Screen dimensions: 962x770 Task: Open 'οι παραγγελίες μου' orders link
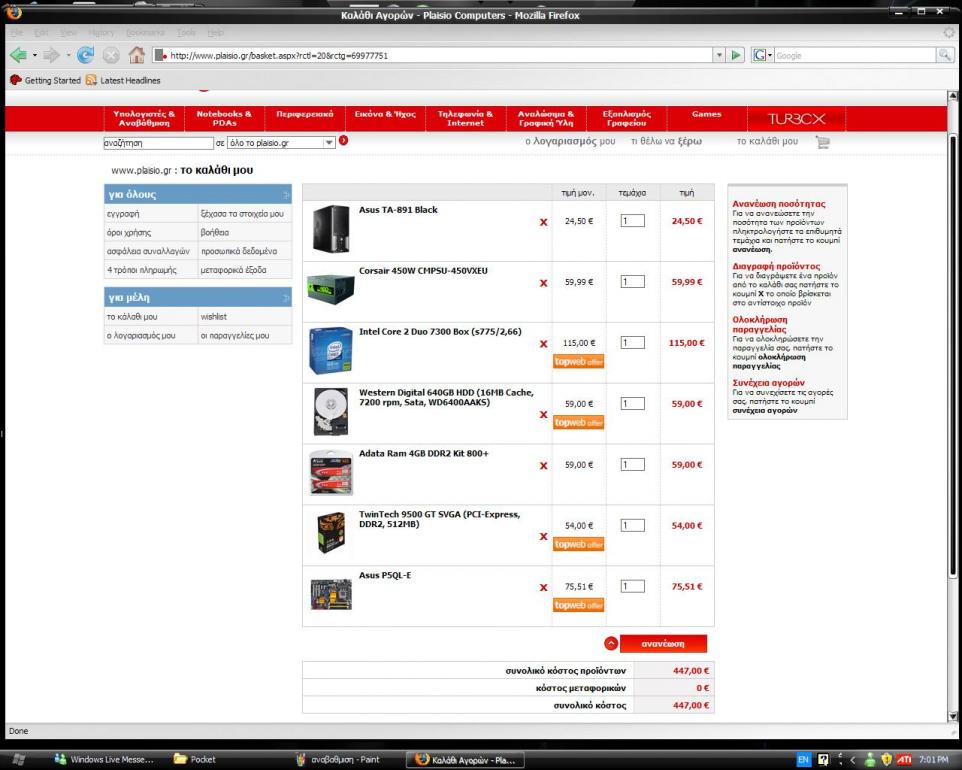click(235, 336)
